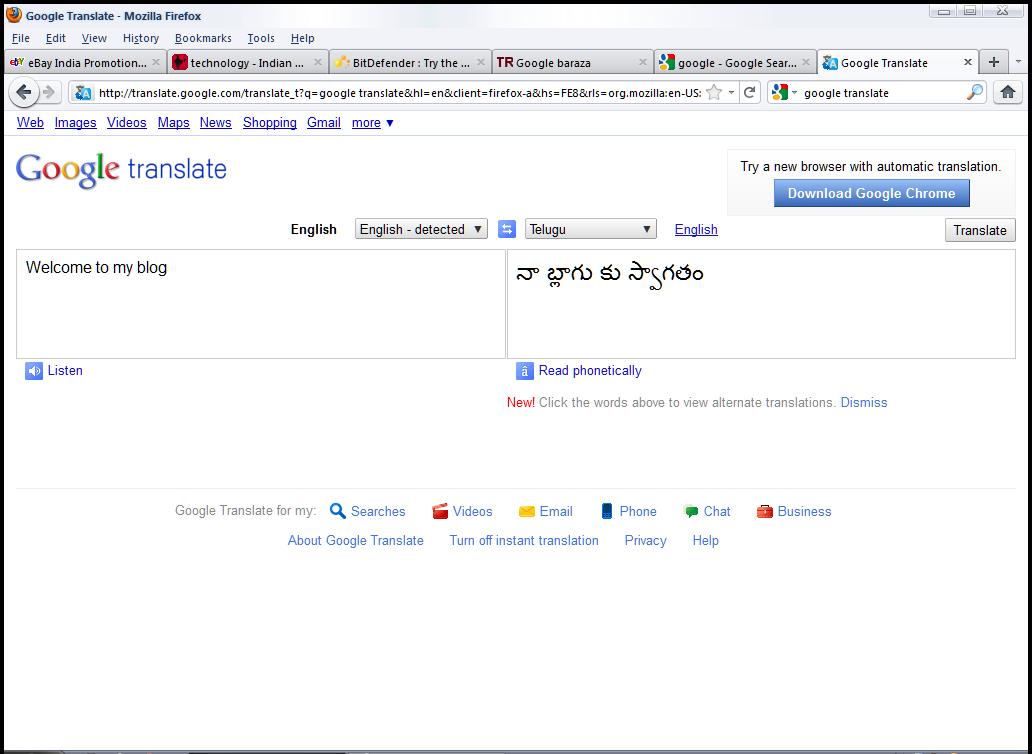Click the Business briefcase icon
Image resolution: width=1032 pixels, height=754 pixels.
pyautogui.click(x=765, y=511)
